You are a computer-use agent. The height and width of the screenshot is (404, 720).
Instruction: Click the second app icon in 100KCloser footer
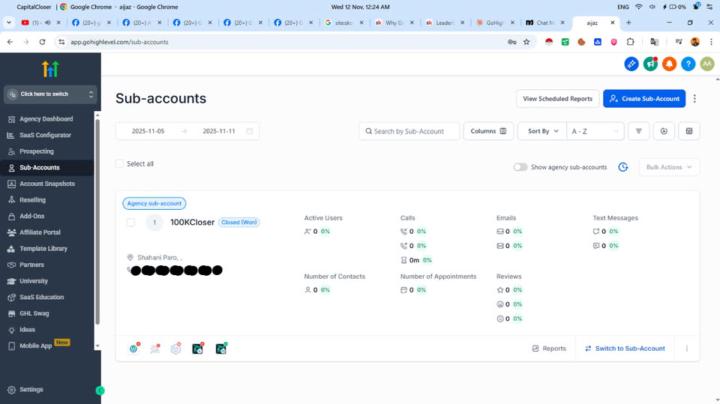tap(155, 348)
